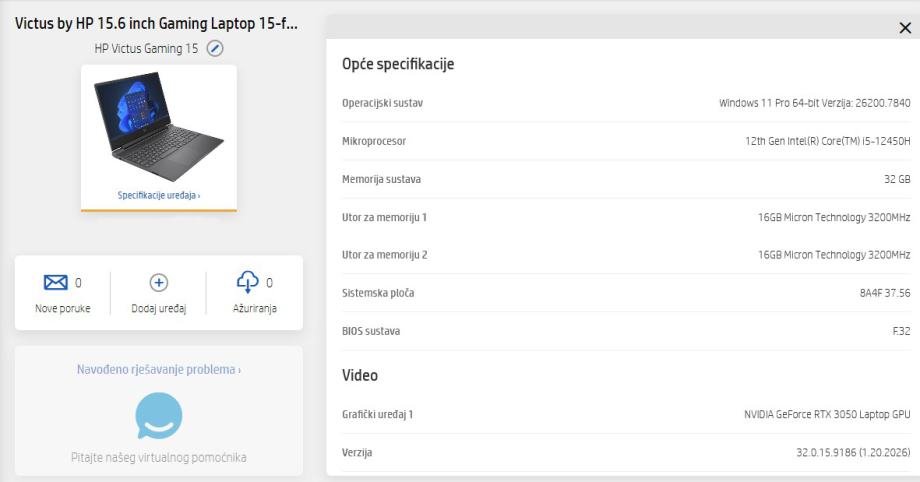Click the HP Victus Gaming 15 name
The image size is (920, 482).
click(x=146, y=49)
